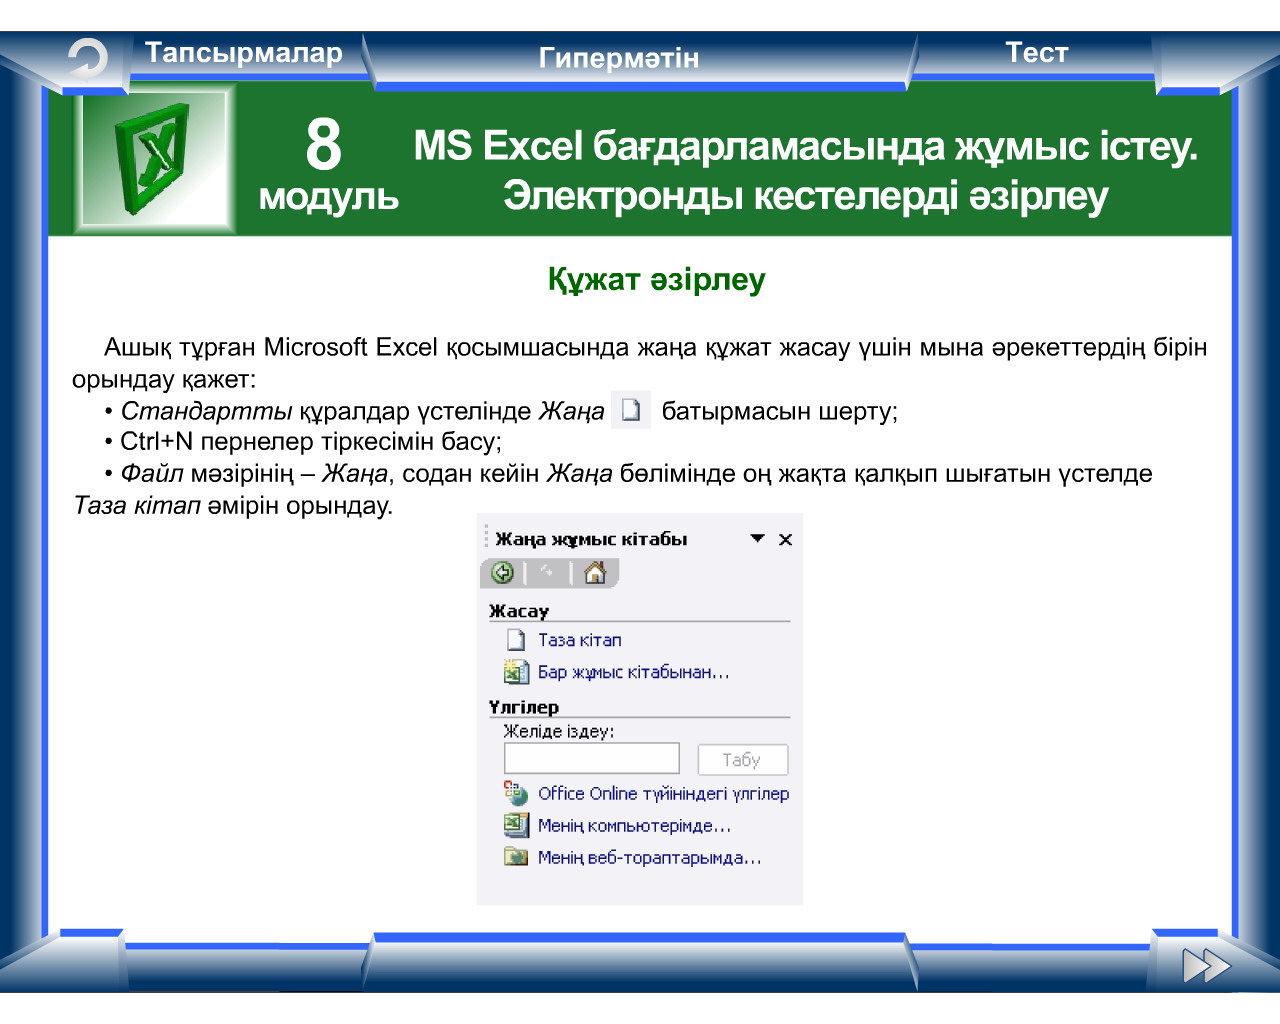Click the Жаңа new document icon in text
Screen dimensions: 1280x1024
point(631,410)
